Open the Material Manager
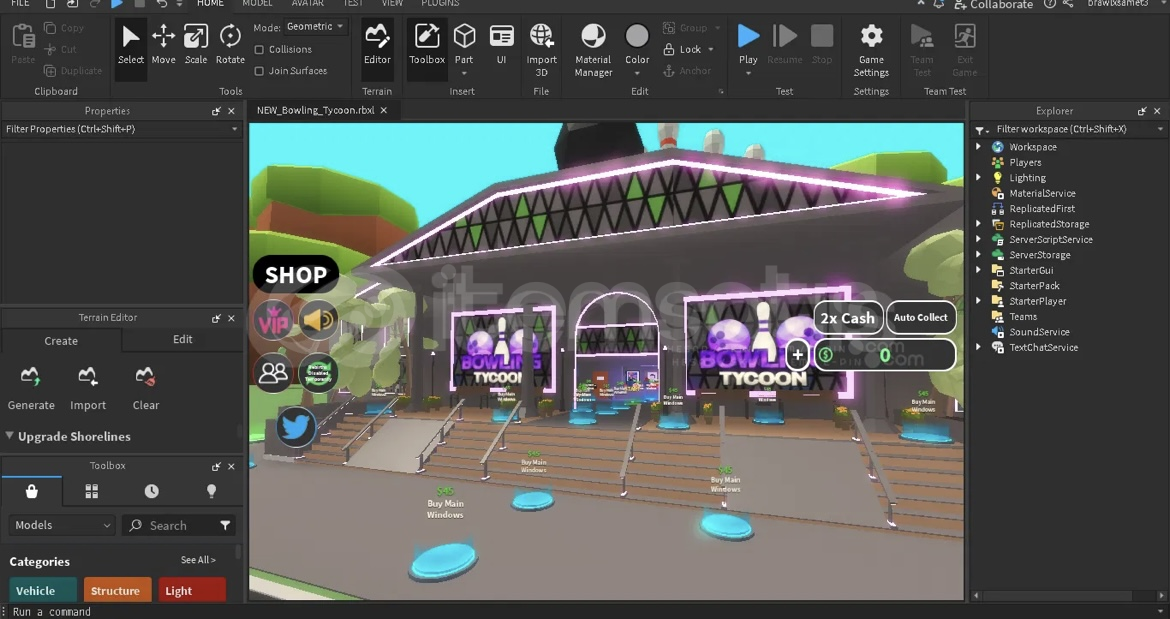Image resolution: width=1170 pixels, height=619 pixels. tap(593, 50)
